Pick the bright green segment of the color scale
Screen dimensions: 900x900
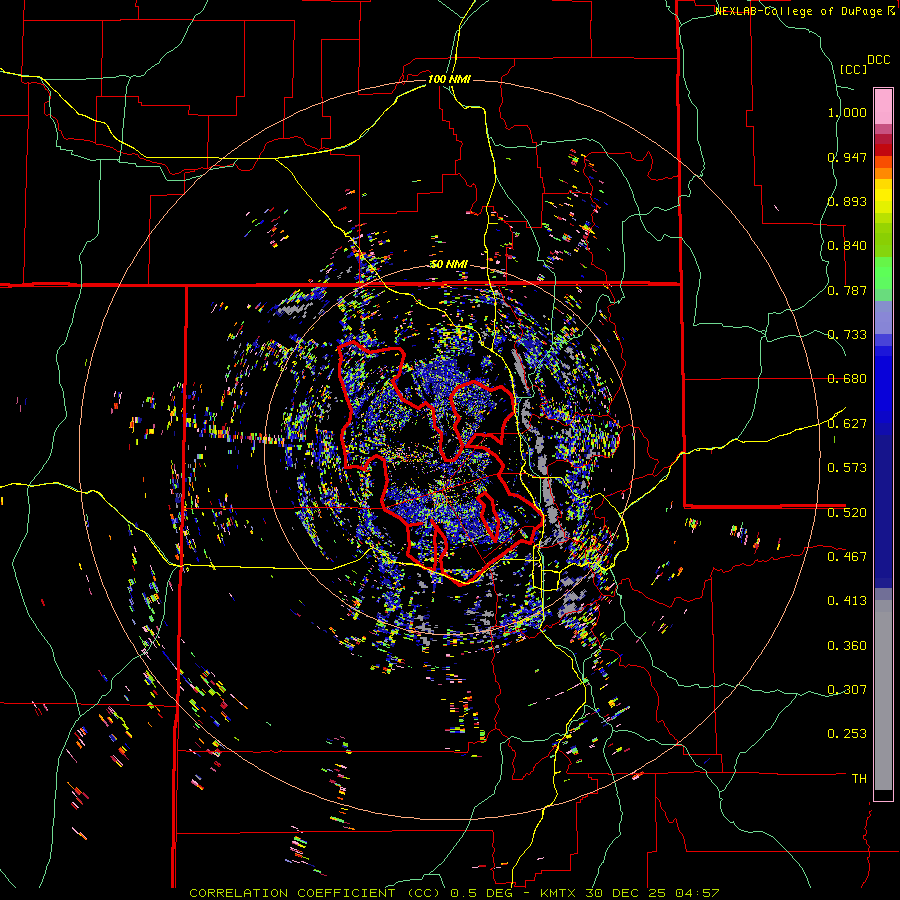(x=883, y=273)
